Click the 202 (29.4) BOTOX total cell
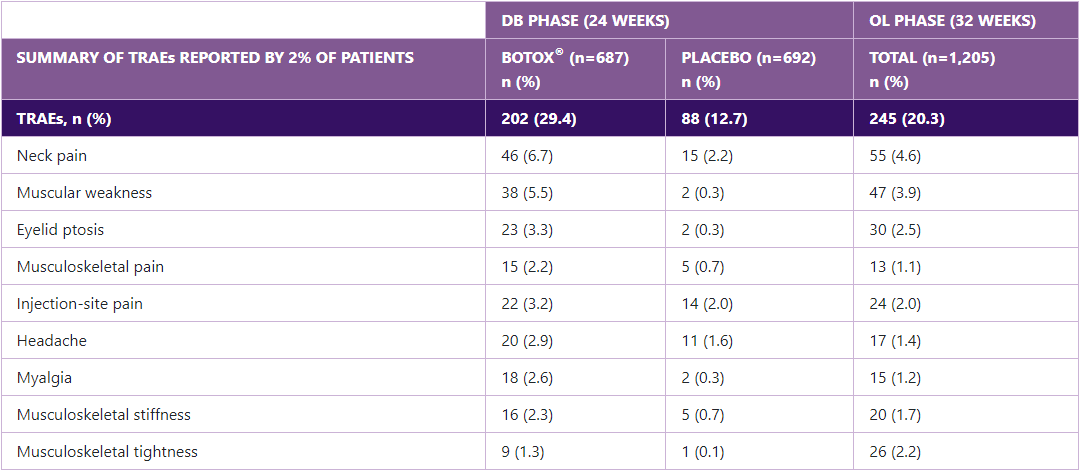This screenshot has width=1081, height=472. 539,119
